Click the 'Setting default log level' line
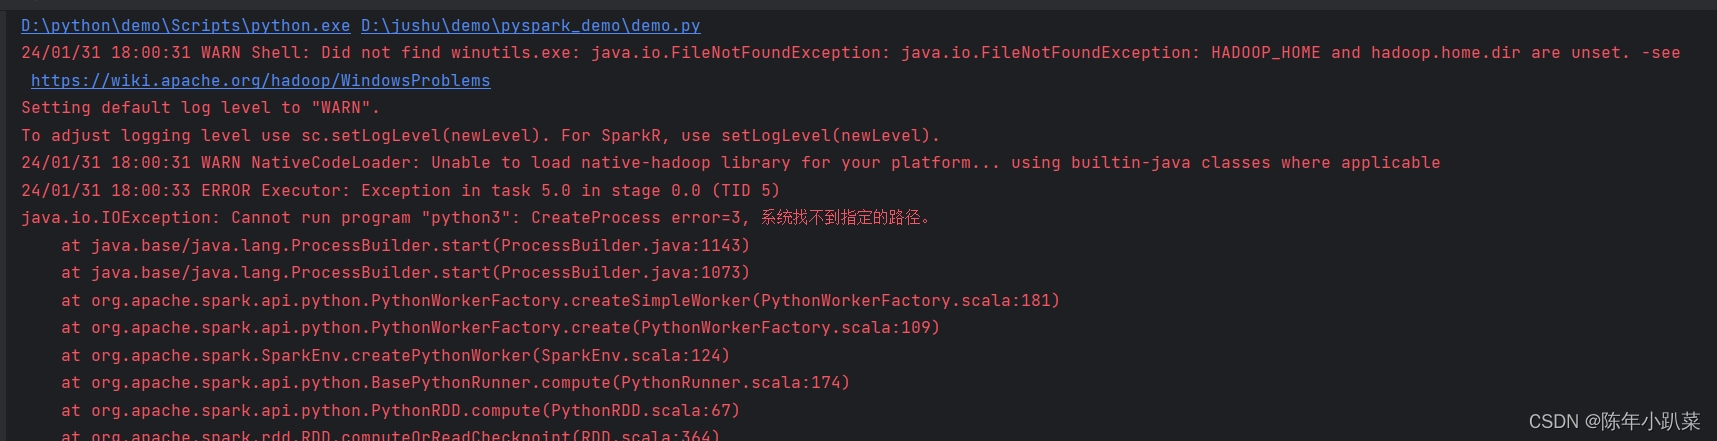1717x441 pixels. pos(200,108)
